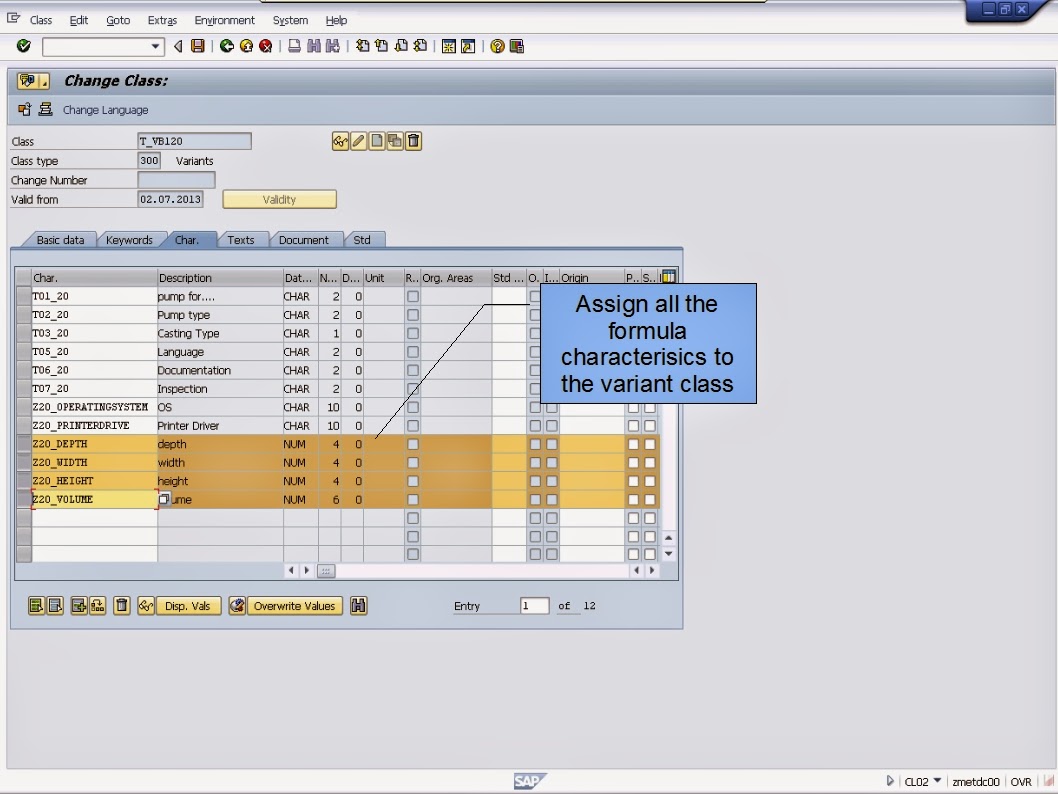Click the Print icon in toolbar
Viewport: 1058px width, 794px height.
[294, 46]
